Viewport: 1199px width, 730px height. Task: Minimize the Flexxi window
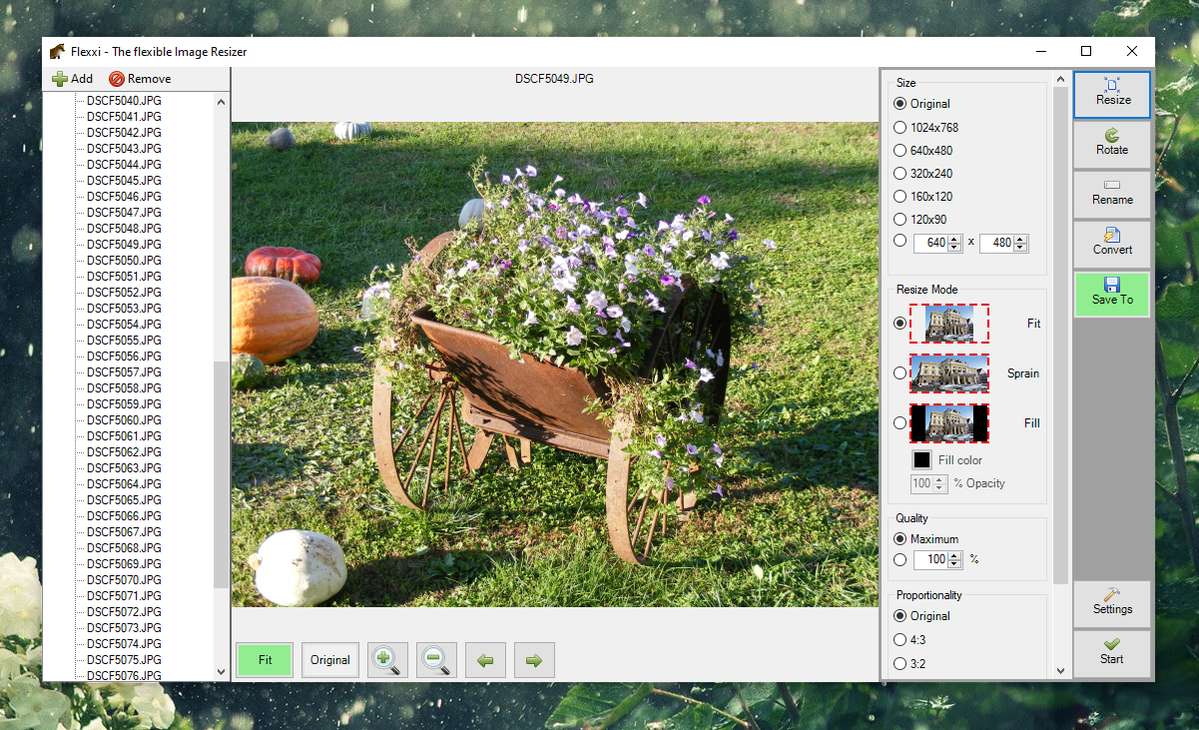click(x=1041, y=51)
